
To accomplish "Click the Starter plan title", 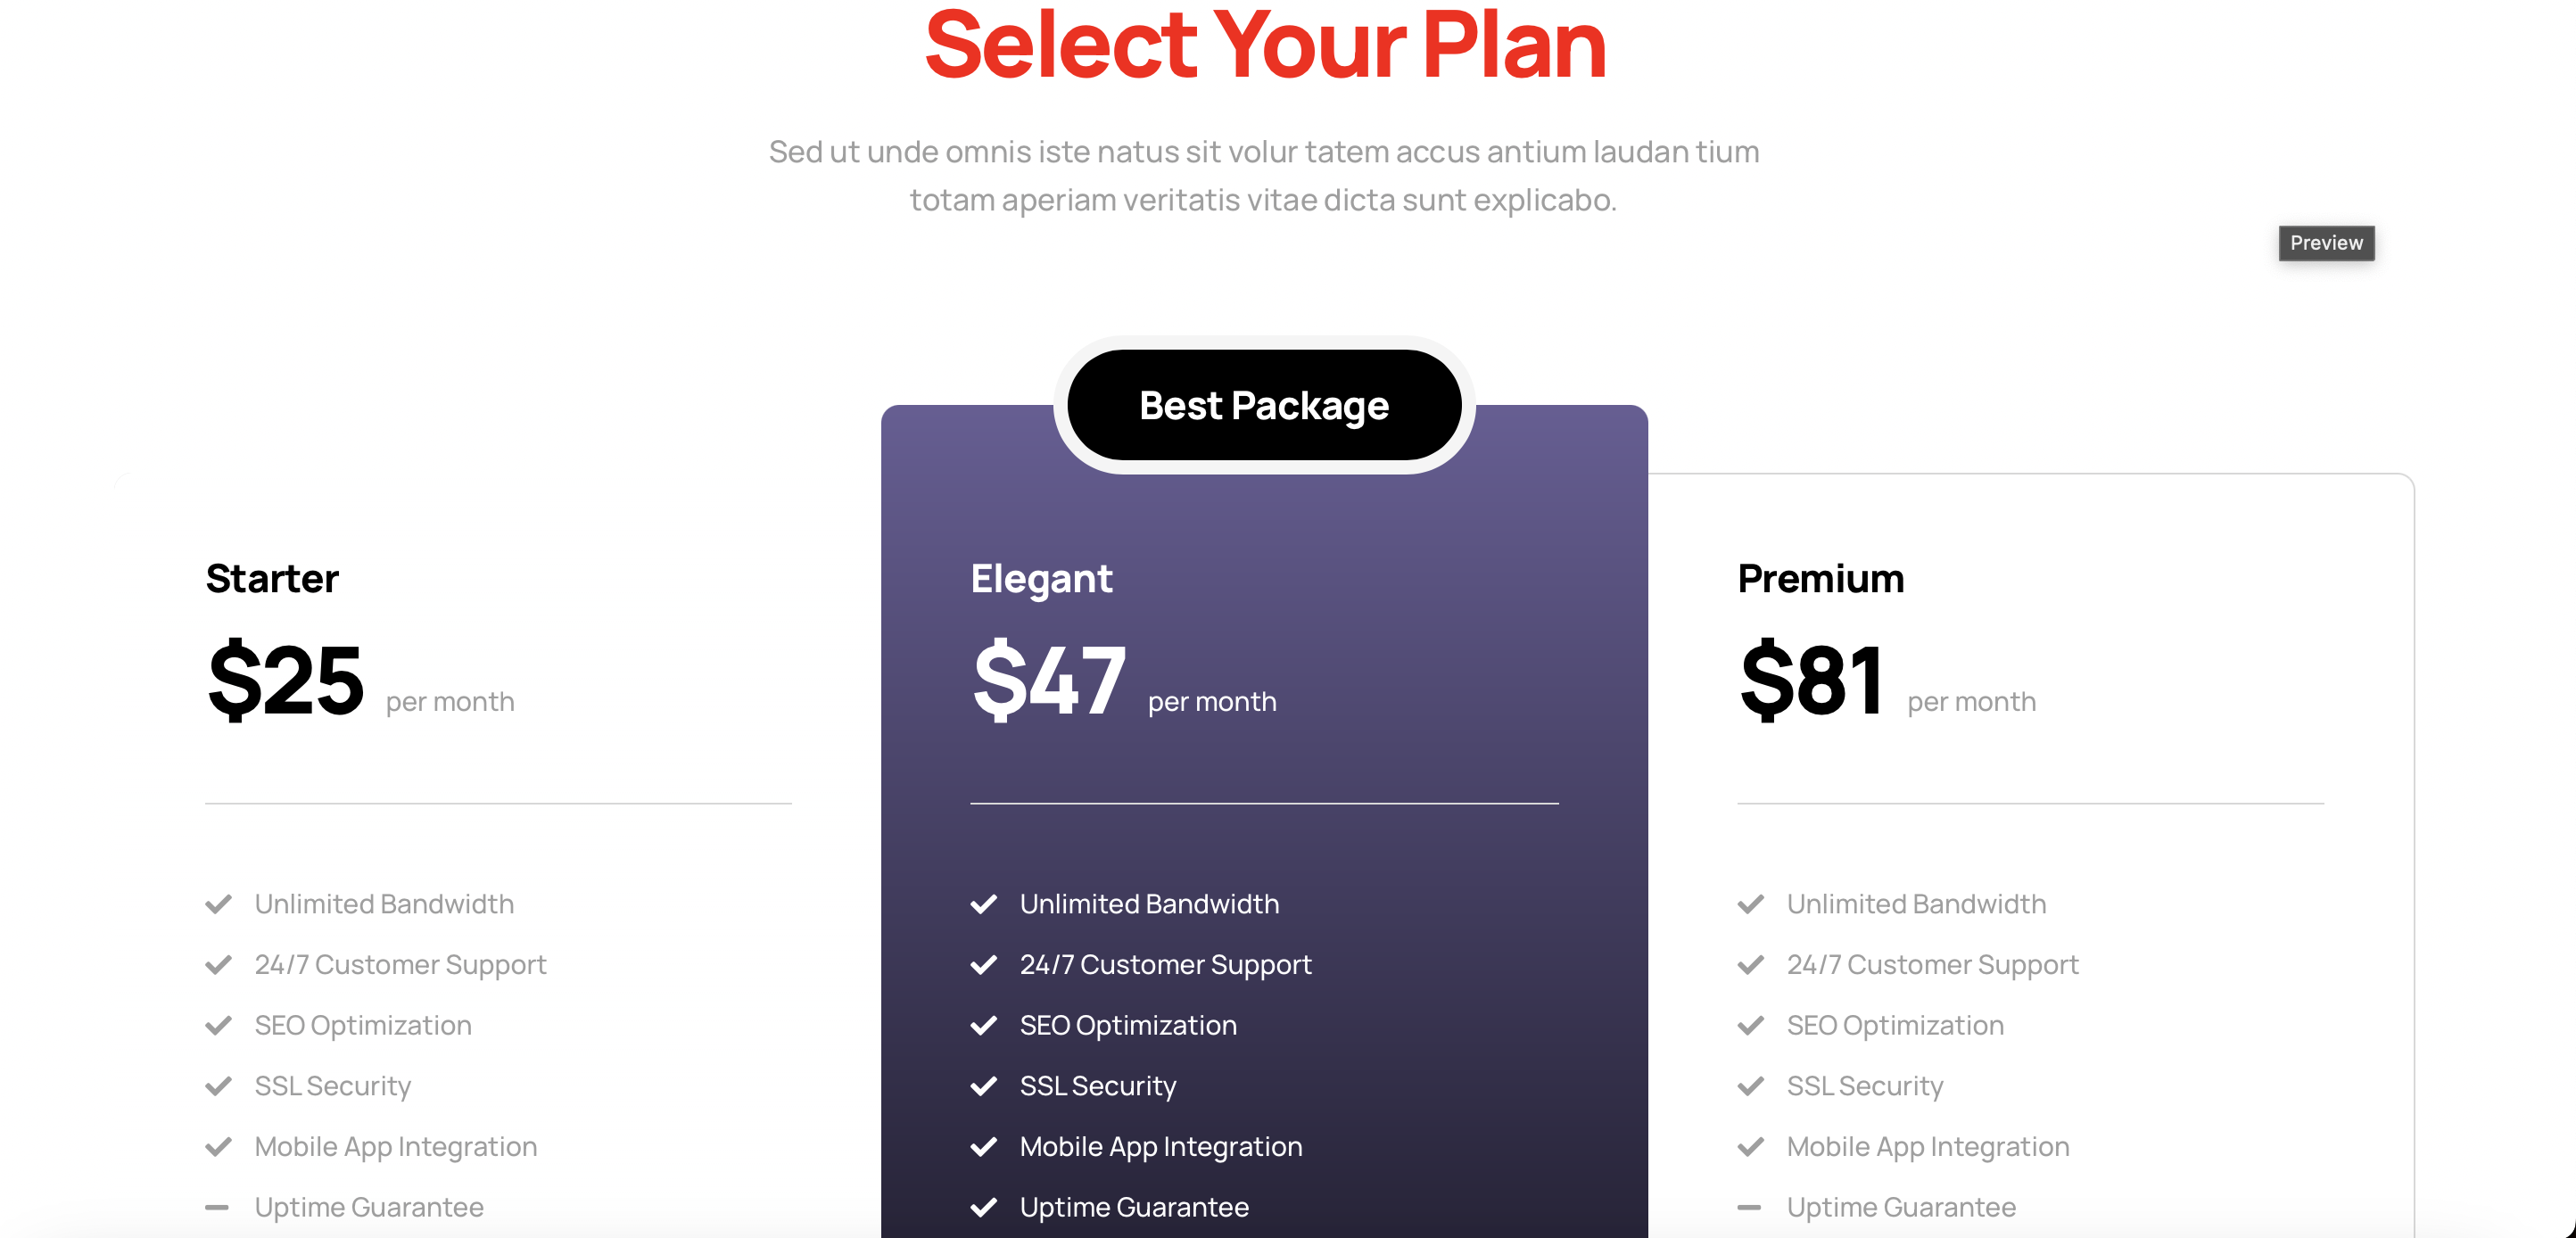I will click(x=271, y=577).
